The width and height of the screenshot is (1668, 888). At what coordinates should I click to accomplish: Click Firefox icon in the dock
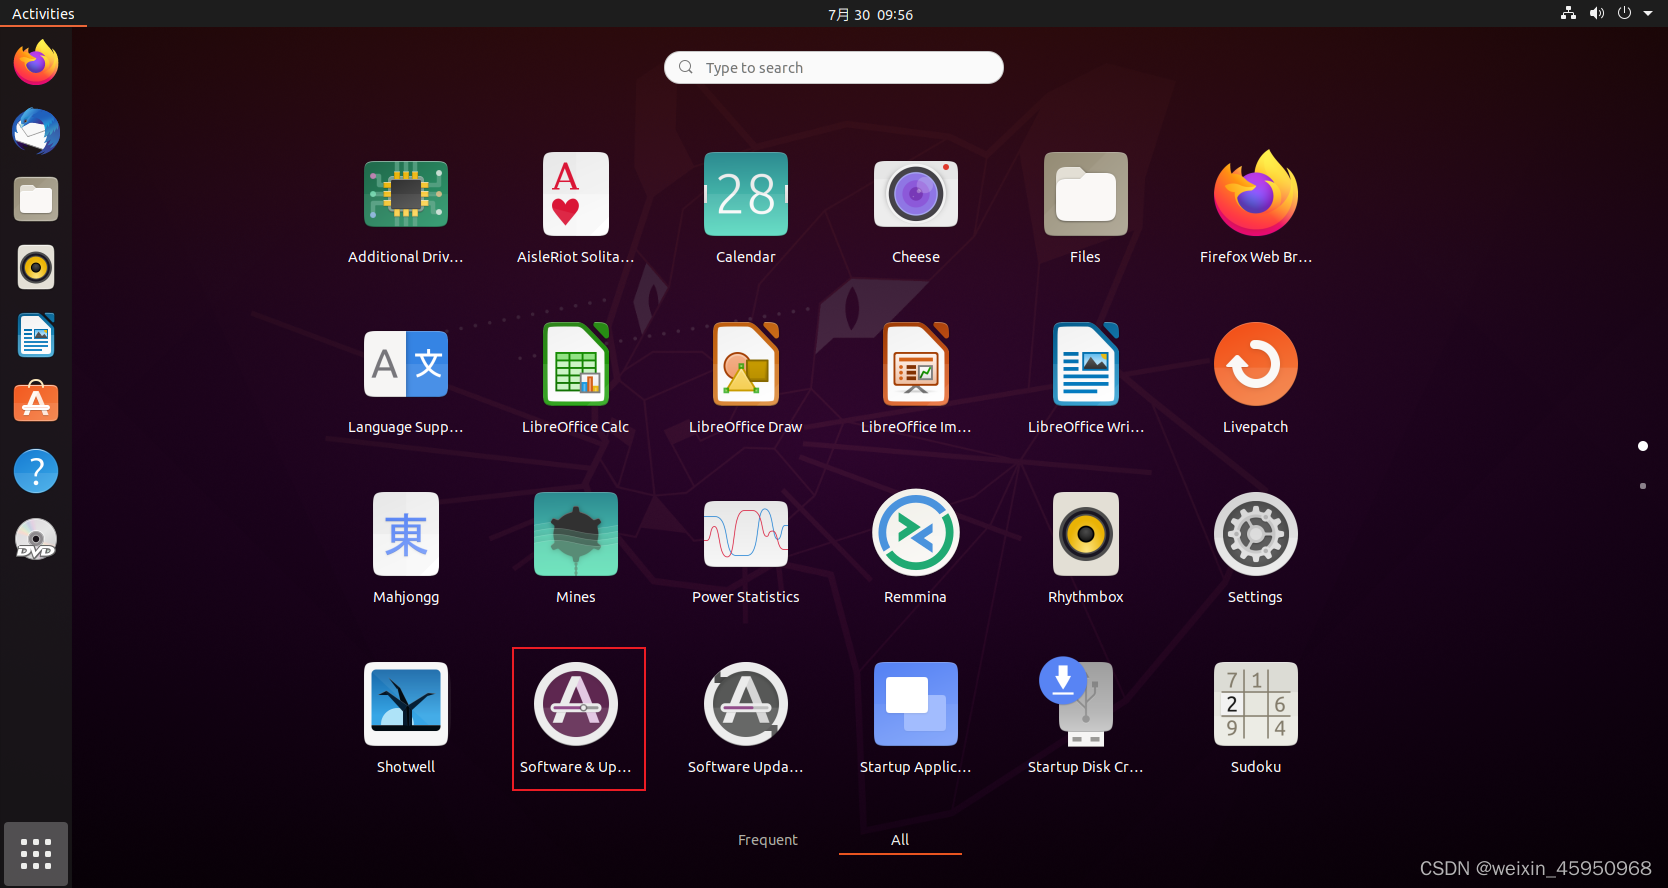(36, 63)
